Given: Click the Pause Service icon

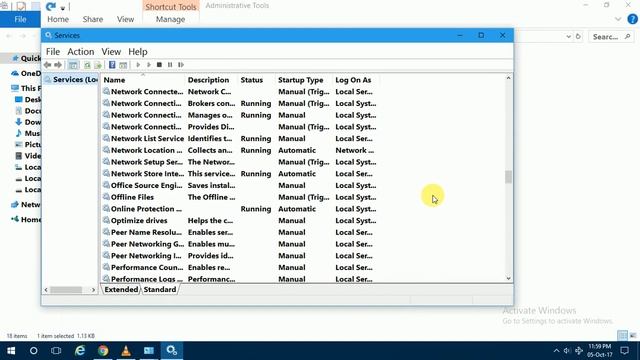Looking at the screenshot, I should pyautogui.click(x=170, y=65).
